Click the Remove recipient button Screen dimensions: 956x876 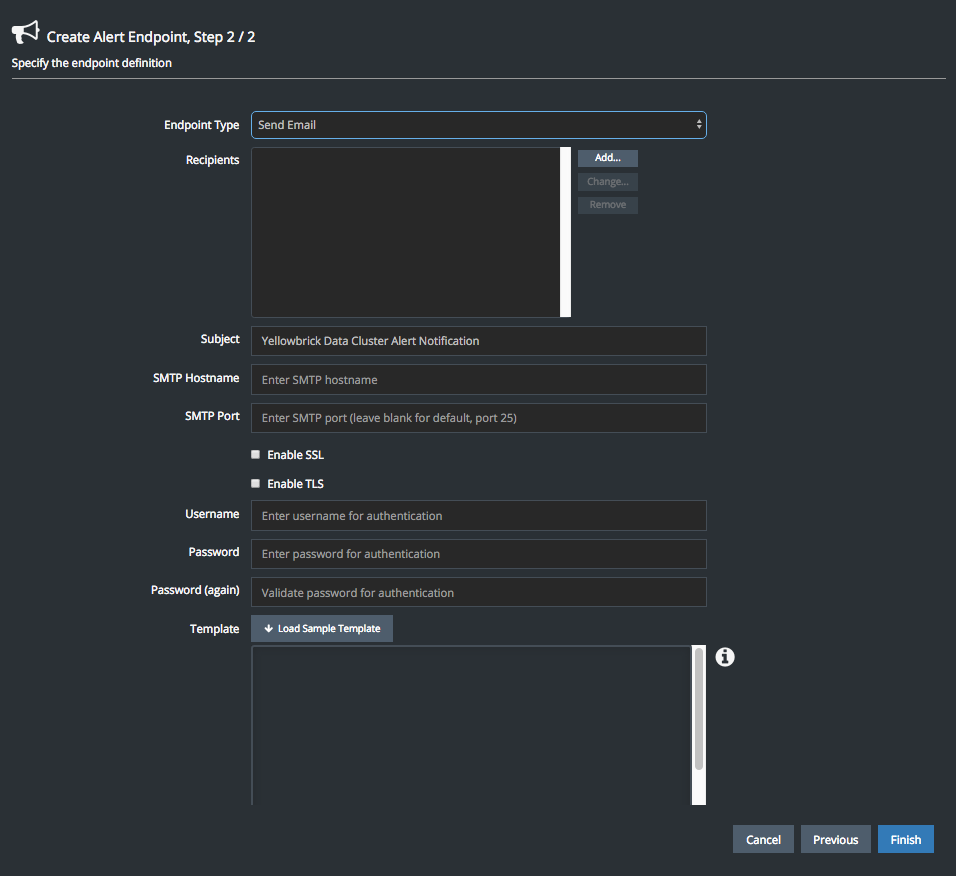tap(607, 205)
